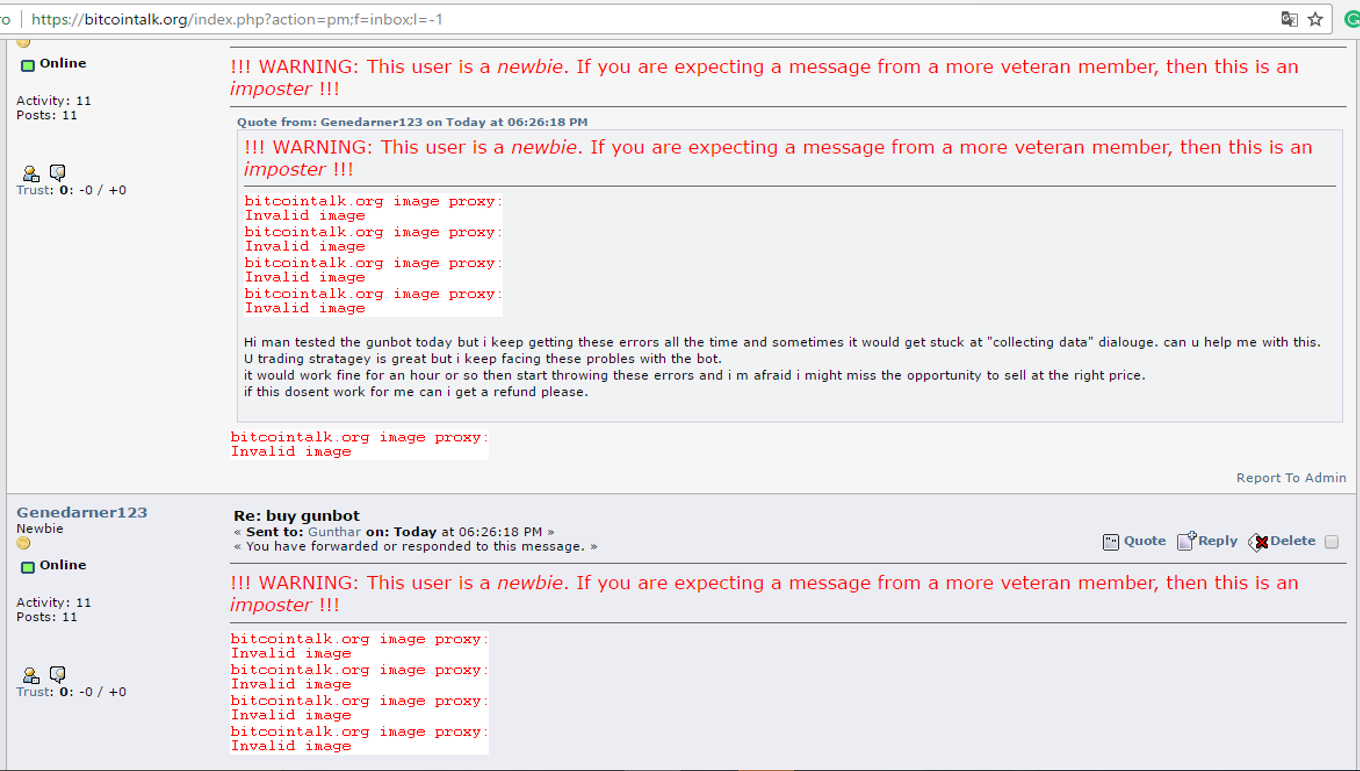Click Report To Admin link
1360x771 pixels.
tap(1291, 478)
